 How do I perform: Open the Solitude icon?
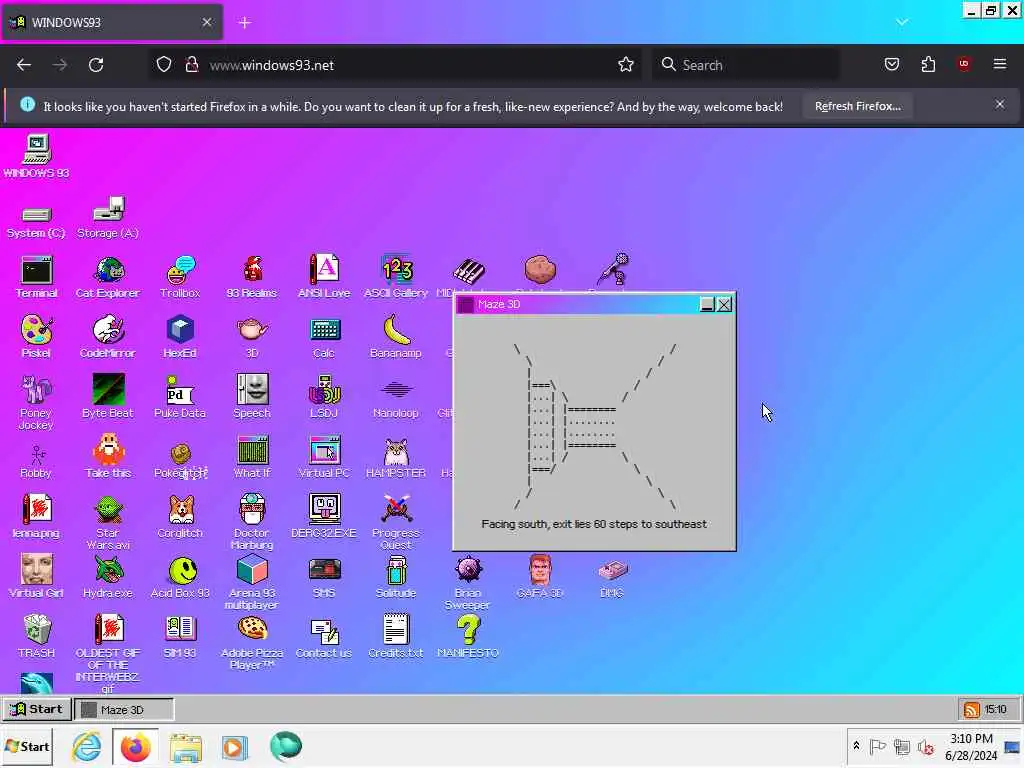click(x=396, y=577)
